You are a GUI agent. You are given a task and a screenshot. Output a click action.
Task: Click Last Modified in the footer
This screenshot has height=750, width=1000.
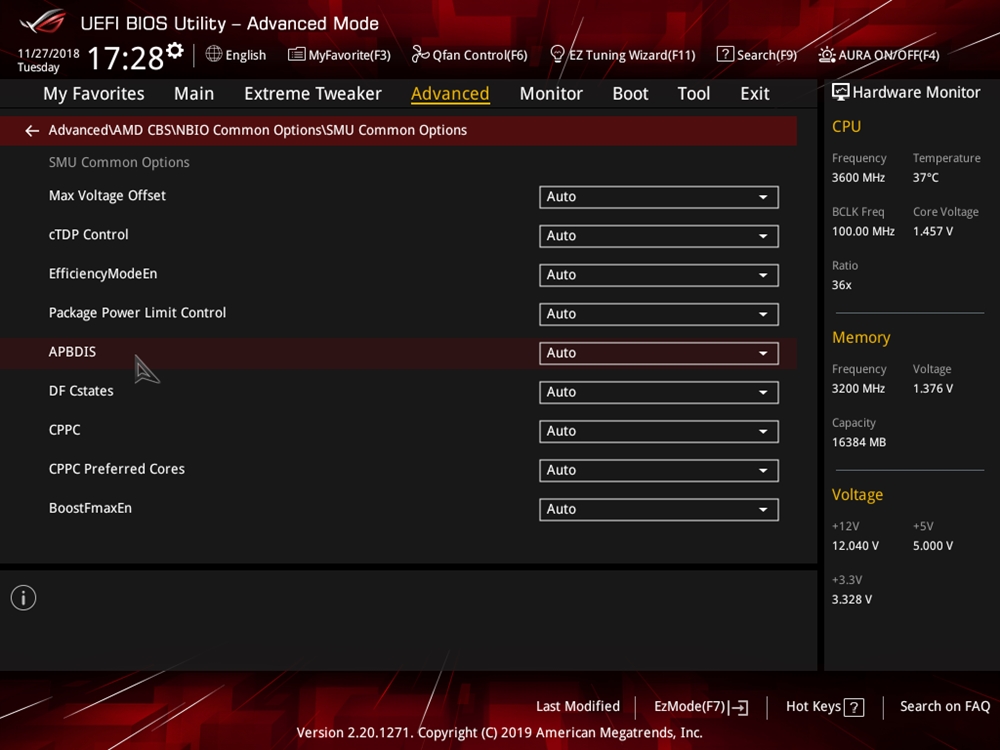(578, 707)
